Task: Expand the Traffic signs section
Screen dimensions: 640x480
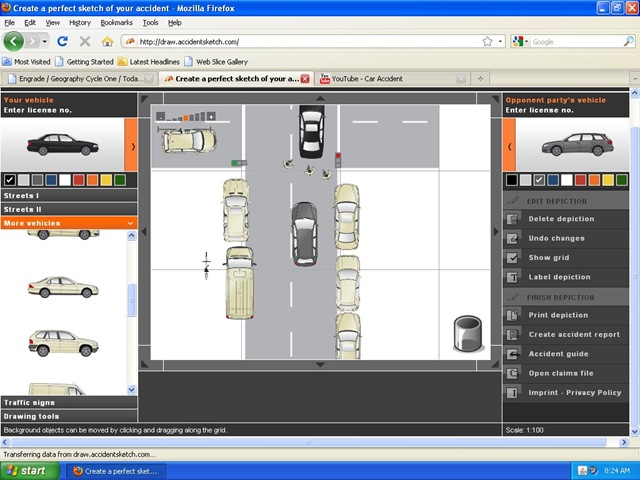Action: point(69,402)
